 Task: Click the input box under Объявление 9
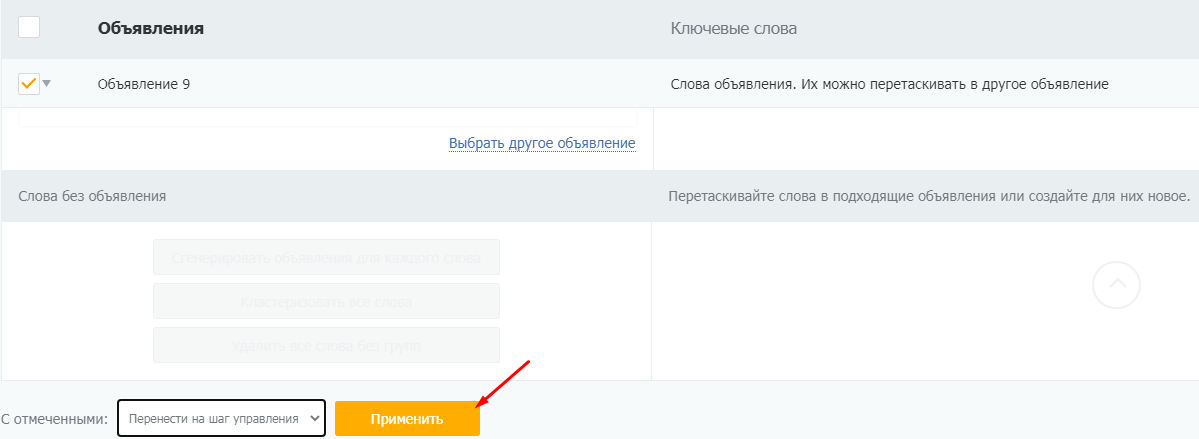(327, 117)
